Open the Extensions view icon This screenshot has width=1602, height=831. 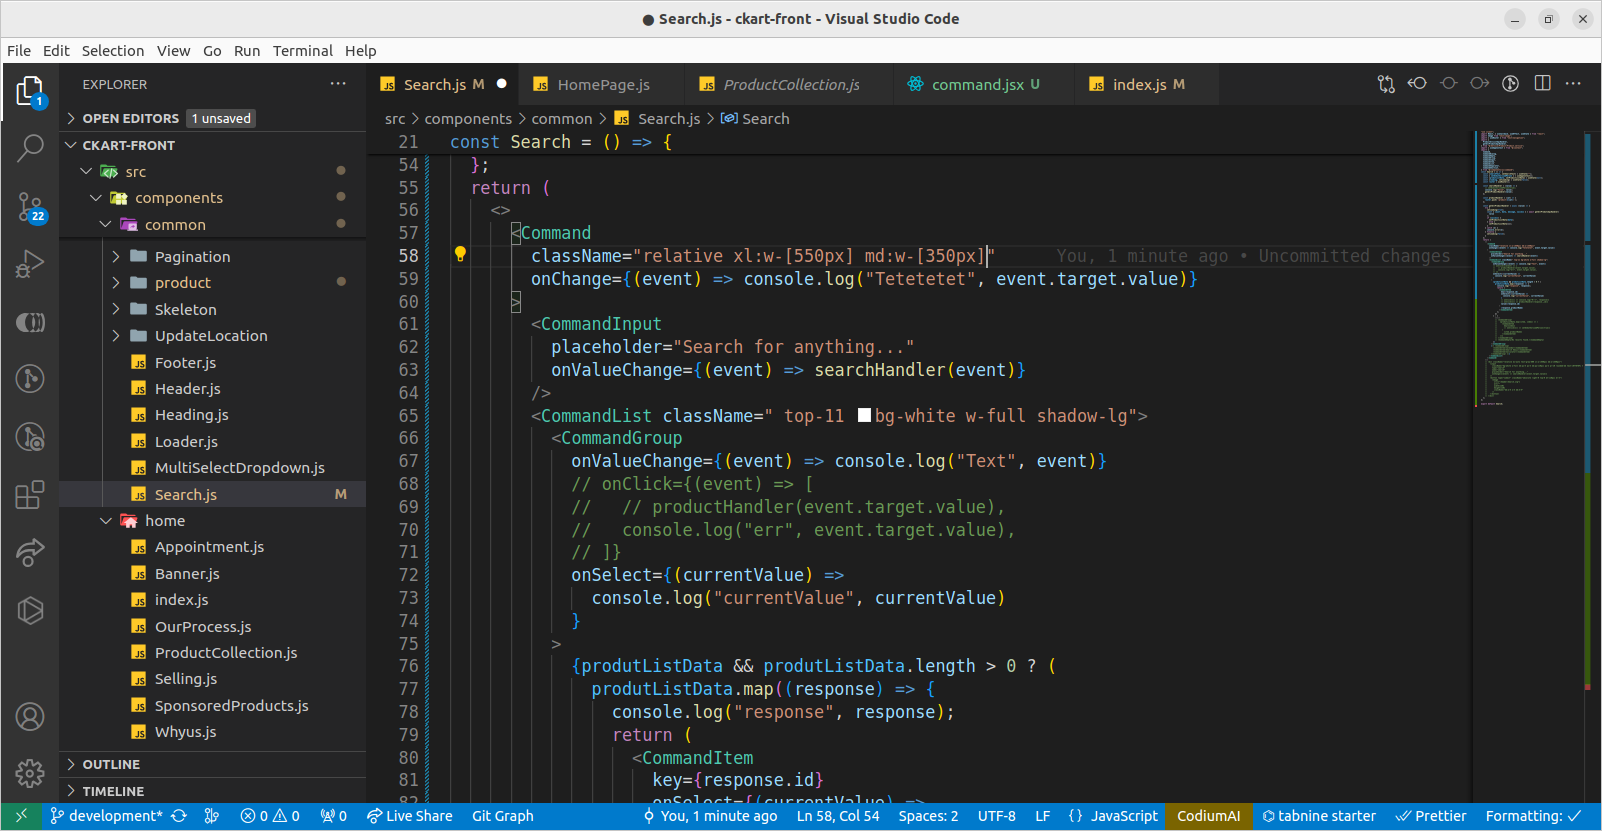pyautogui.click(x=30, y=494)
